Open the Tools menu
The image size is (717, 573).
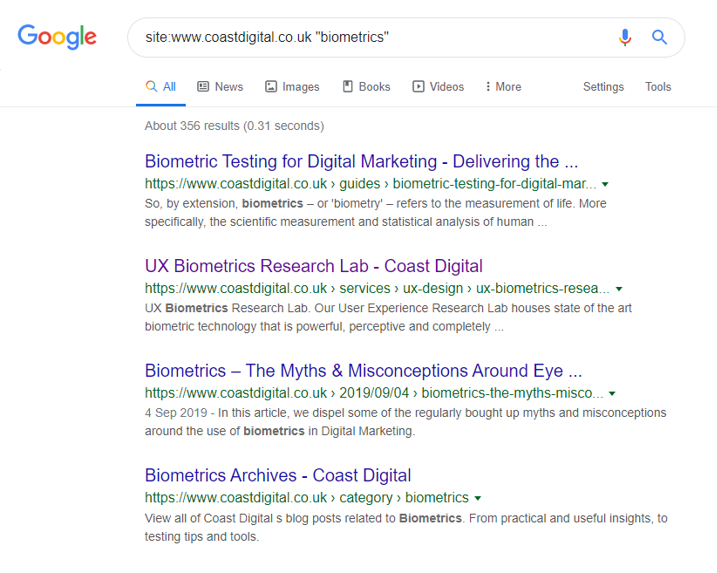tap(658, 87)
